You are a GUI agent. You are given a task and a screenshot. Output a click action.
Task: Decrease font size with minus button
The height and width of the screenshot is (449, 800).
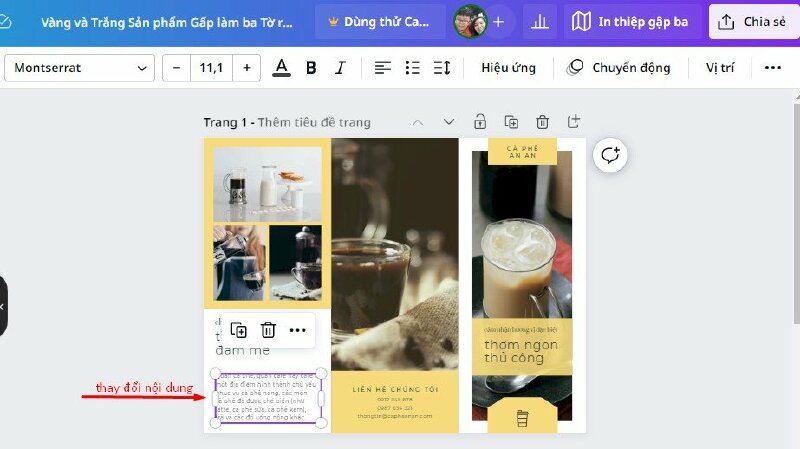pyautogui.click(x=177, y=68)
